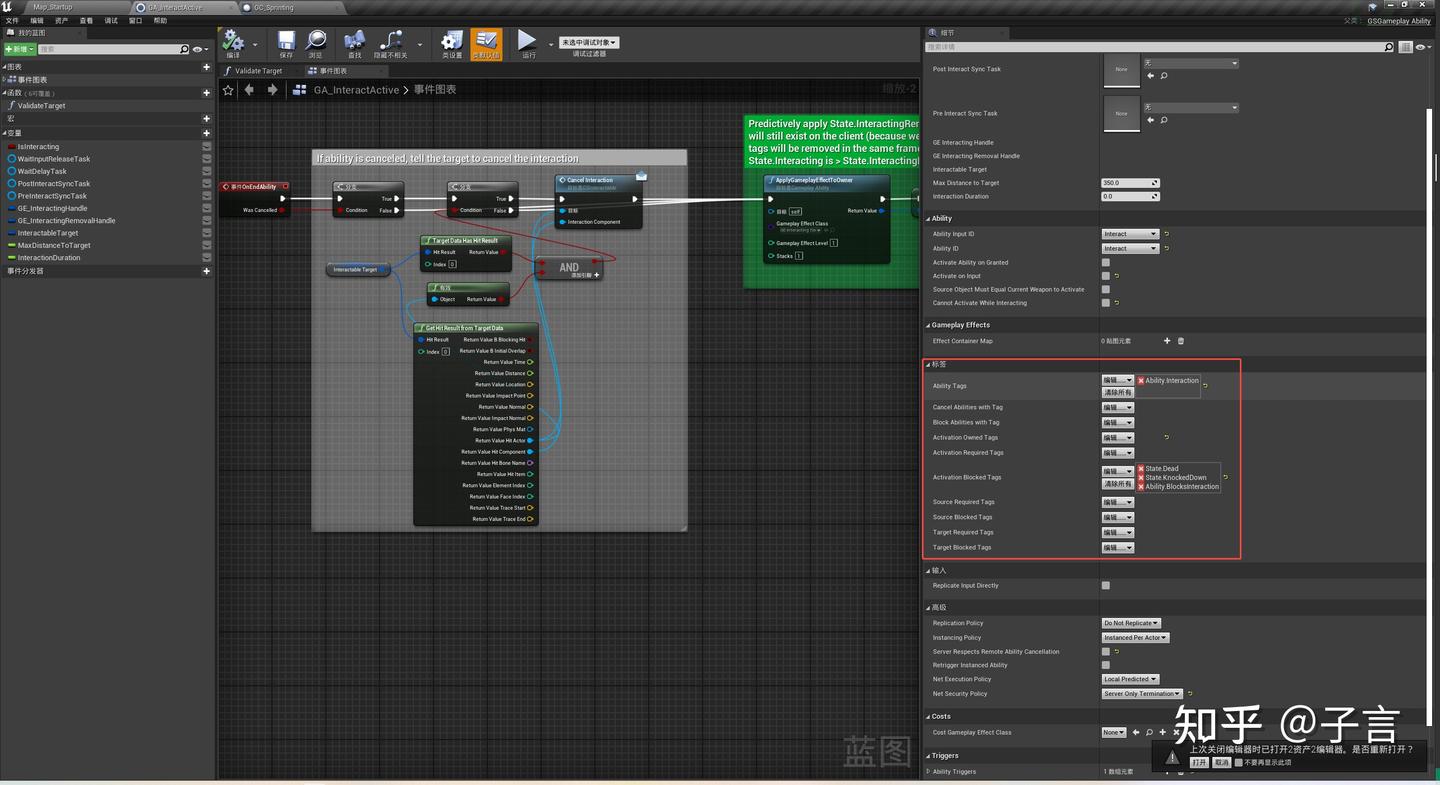Open blueprint search via the 查找 icon
The image size is (1440, 785).
353,42
